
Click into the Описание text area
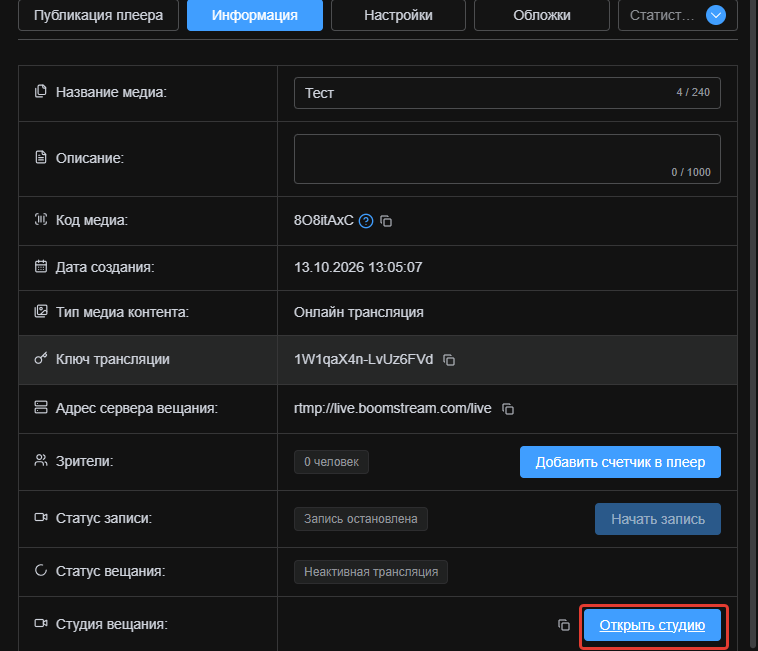point(507,159)
